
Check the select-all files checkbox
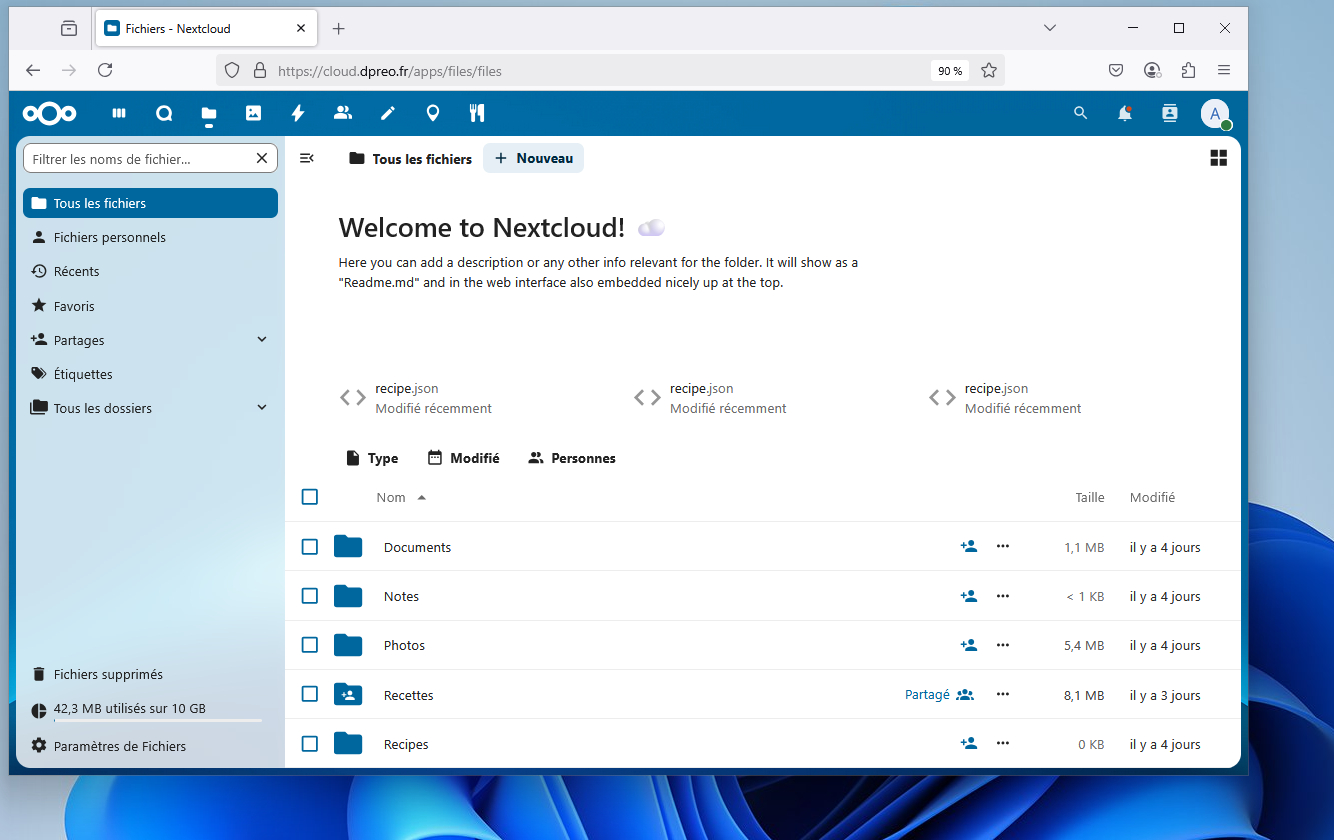point(310,497)
